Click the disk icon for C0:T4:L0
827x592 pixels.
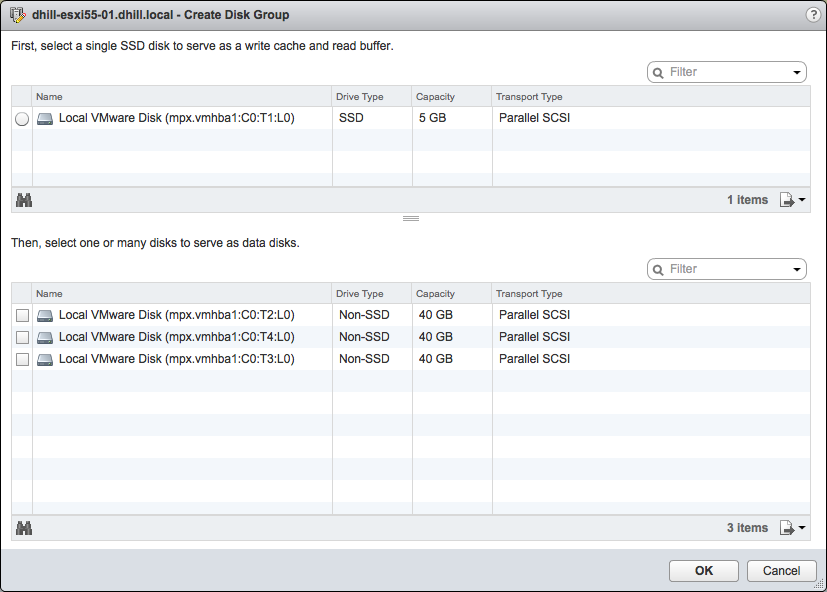pos(45,337)
